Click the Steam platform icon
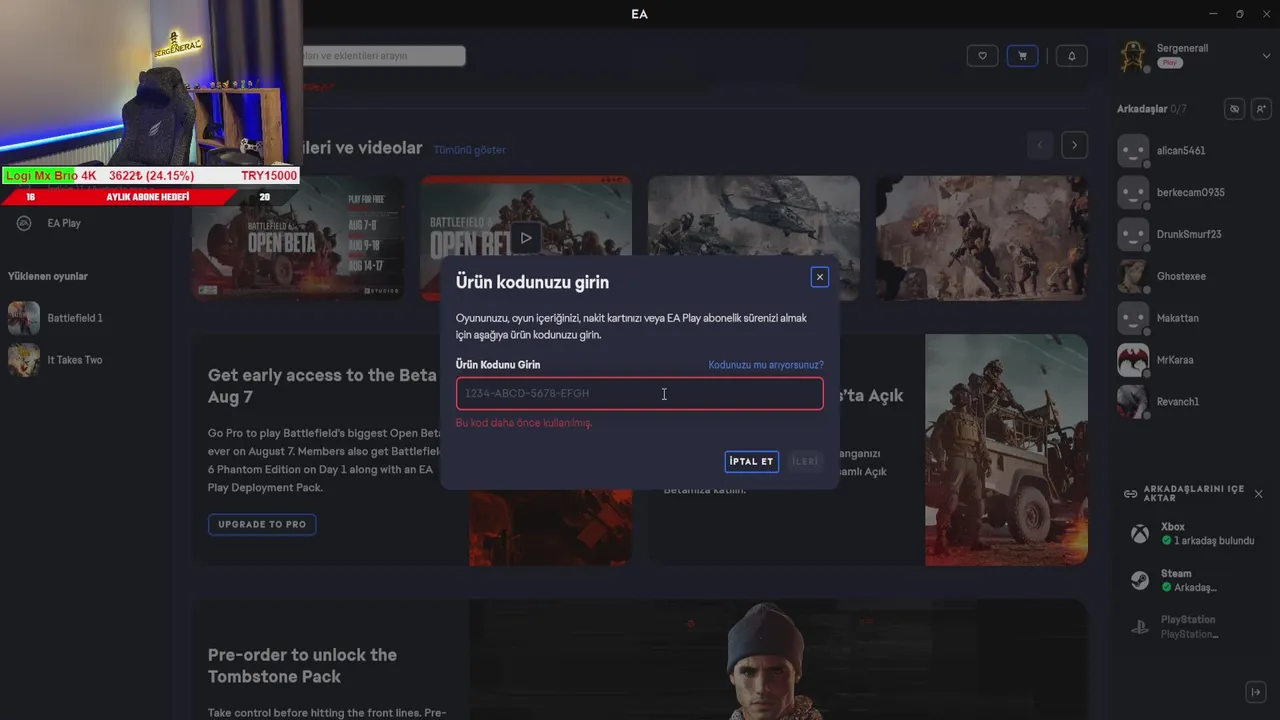 tap(1139, 581)
